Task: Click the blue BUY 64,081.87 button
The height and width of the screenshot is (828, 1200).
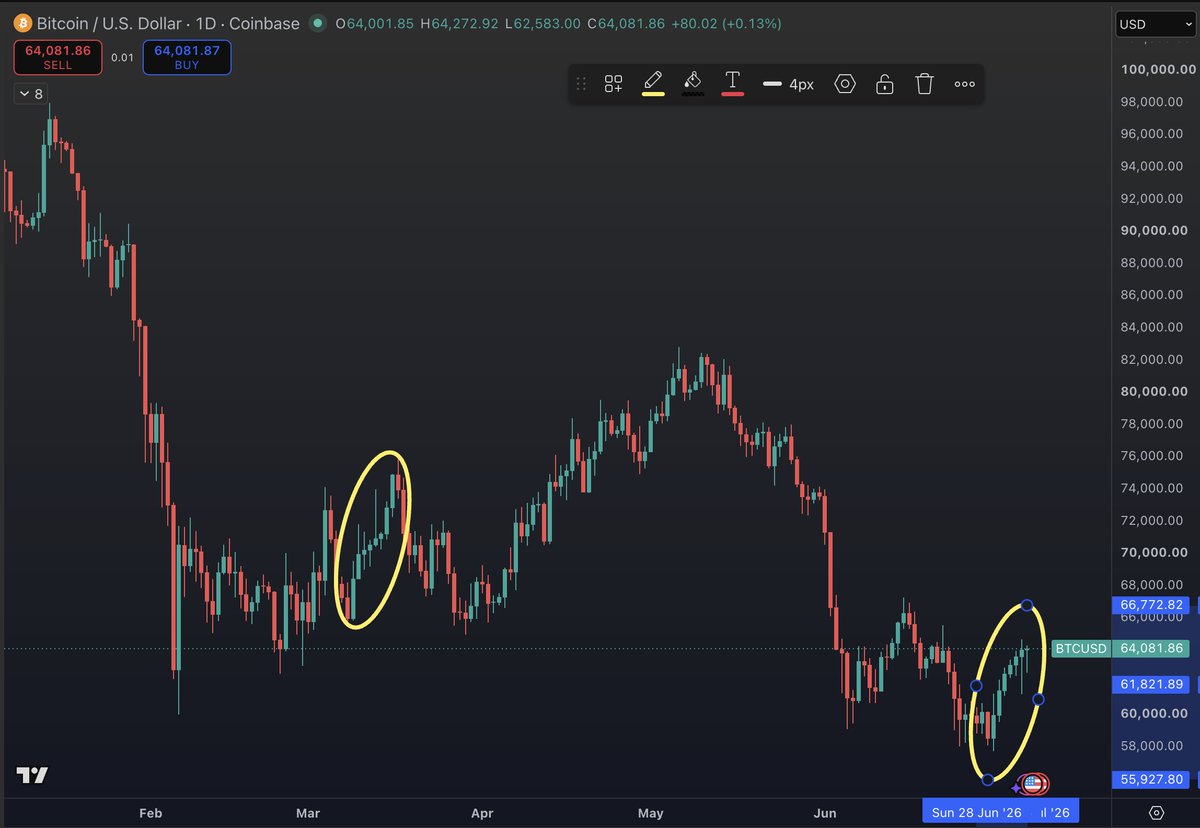Action: coord(187,57)
